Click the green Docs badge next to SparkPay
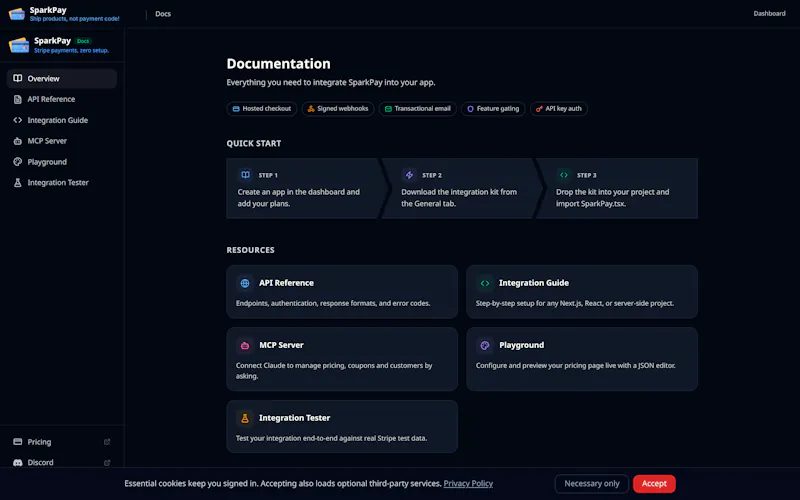 click(x=83, y=41)
